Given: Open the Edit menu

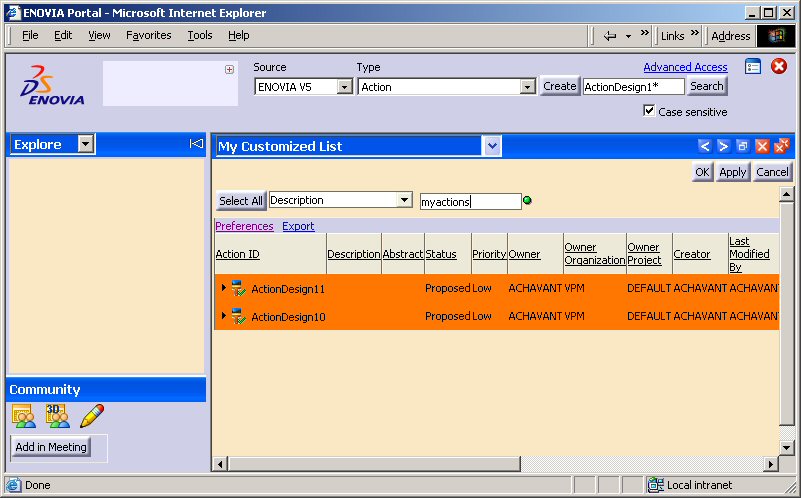Looking at the screenshot, I should tap(63, 35).
